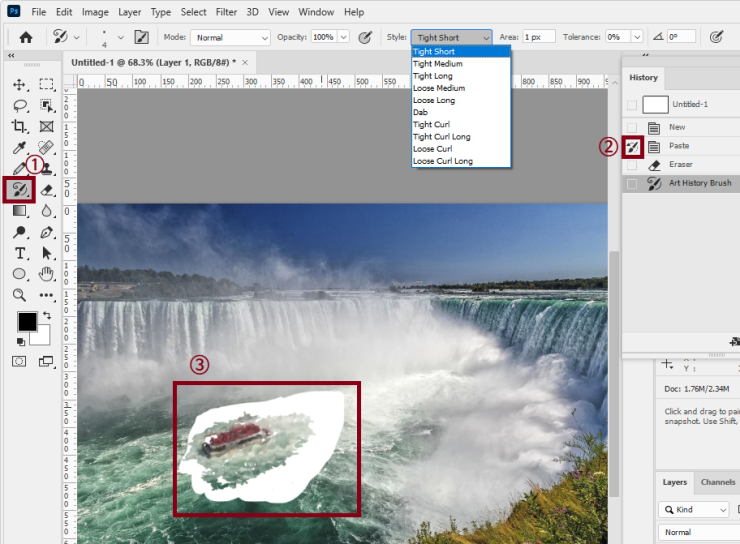
Task: Set history brush source on Paste state
Action: (x=632, y=147)
